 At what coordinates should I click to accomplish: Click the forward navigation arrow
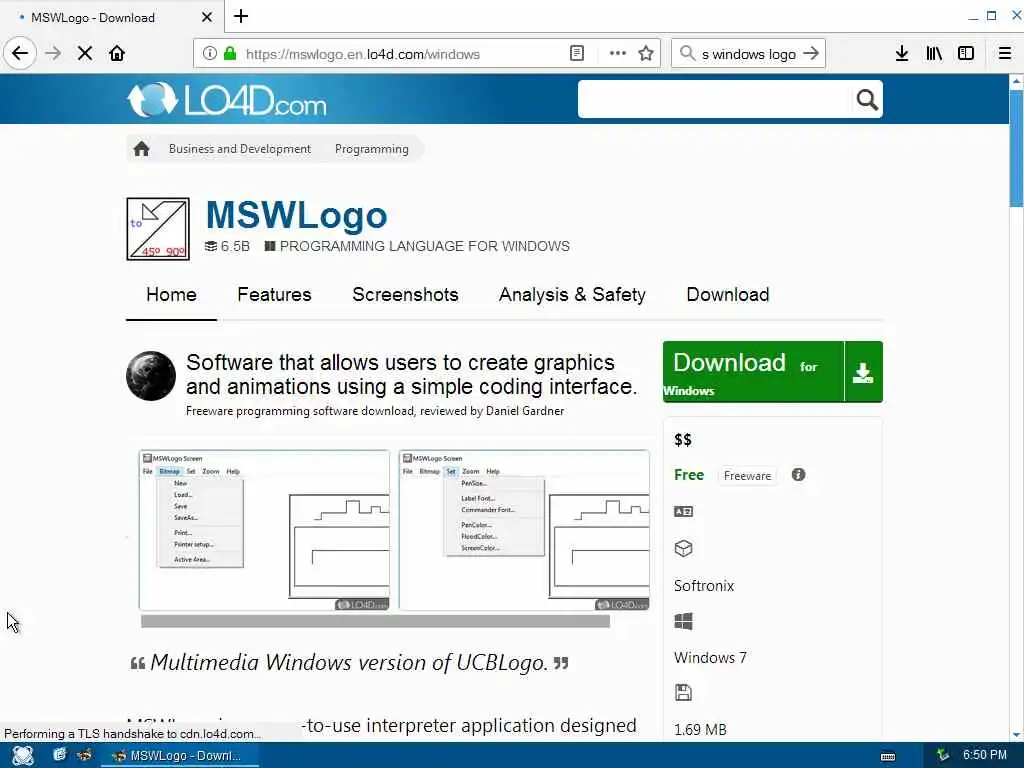53,53
